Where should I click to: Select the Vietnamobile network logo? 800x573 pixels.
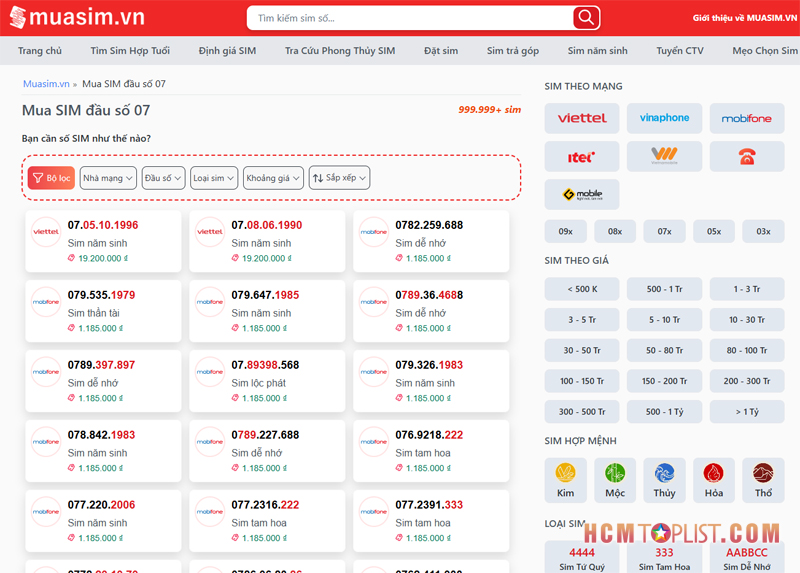pos(664,157)
